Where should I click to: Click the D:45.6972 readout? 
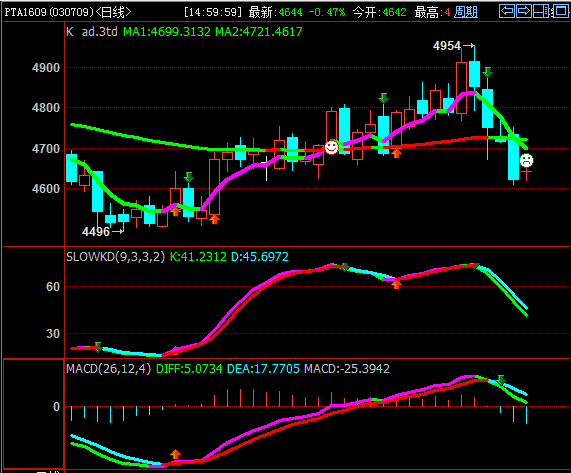[x=260, y=257]
